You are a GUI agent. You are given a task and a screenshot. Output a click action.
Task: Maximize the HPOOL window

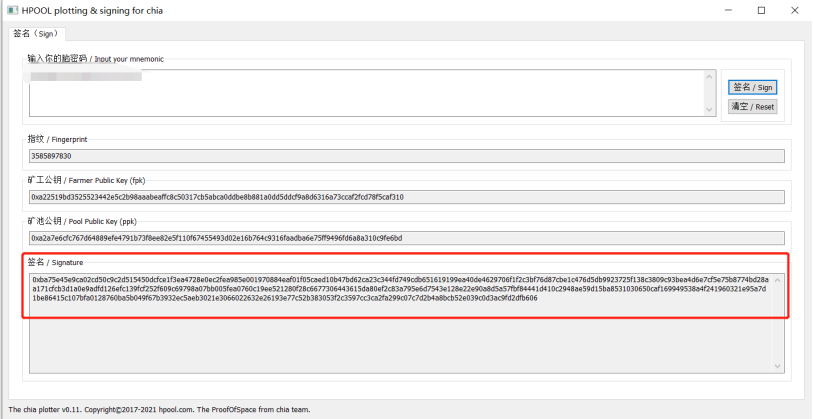click(x=760, y=11)
